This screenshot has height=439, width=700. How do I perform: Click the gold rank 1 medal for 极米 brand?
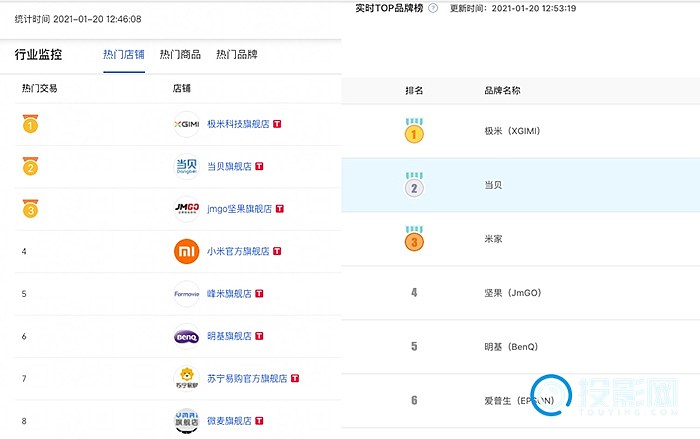click(x=414, y=131)
